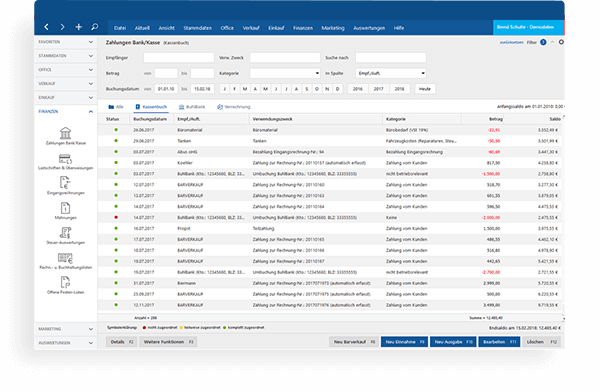Open the Kategorie dropdown
The height and width of the screenshot is (392, 600).
pos(285,73)
